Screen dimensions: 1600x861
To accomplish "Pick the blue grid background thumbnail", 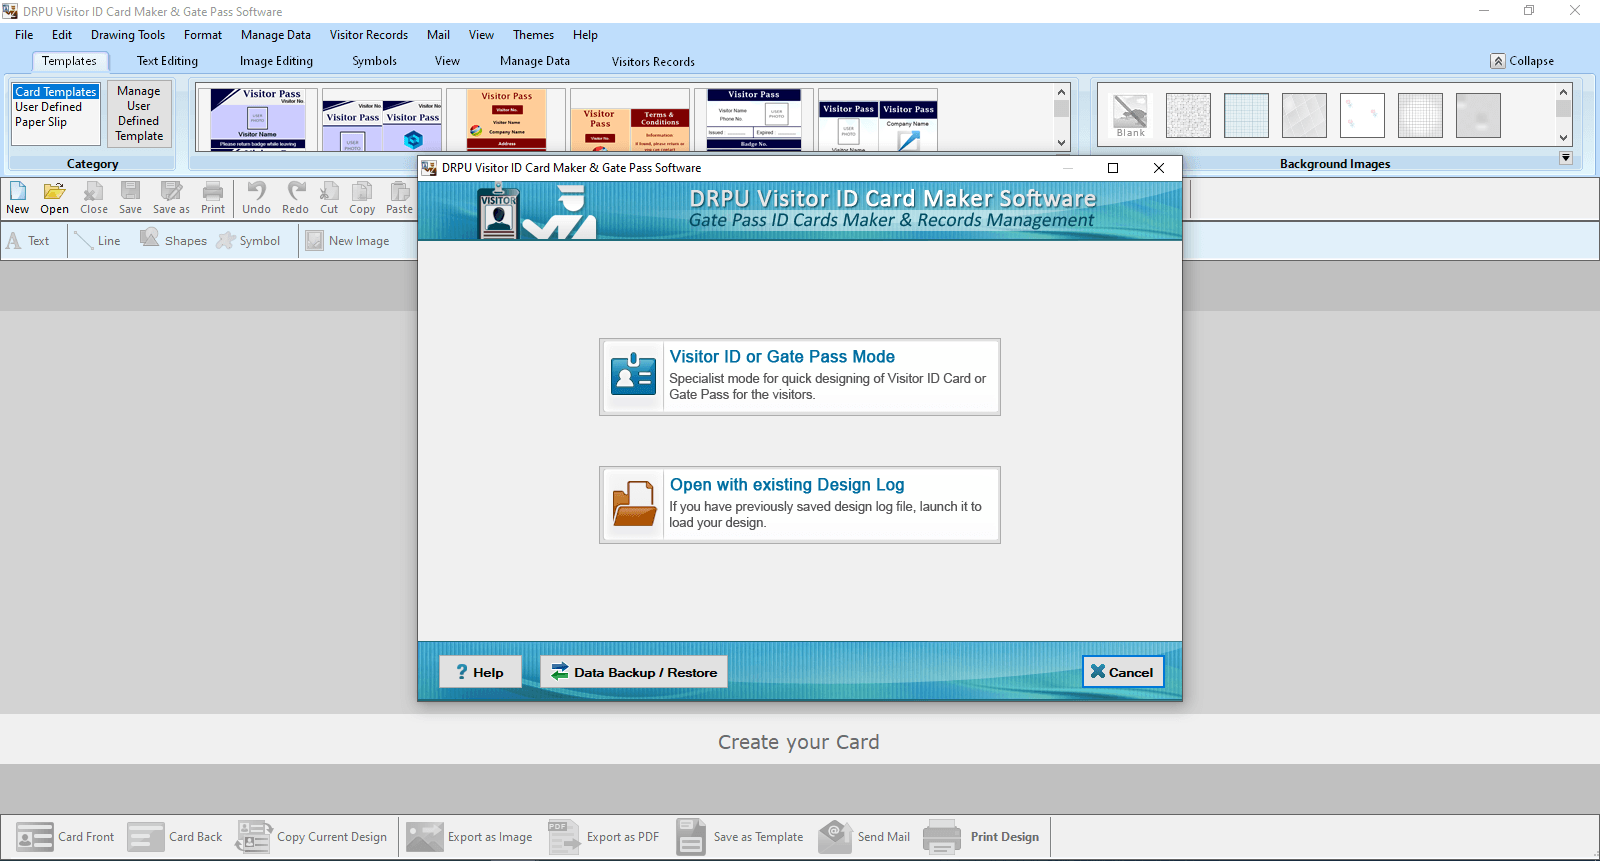I will [1247, 116].
